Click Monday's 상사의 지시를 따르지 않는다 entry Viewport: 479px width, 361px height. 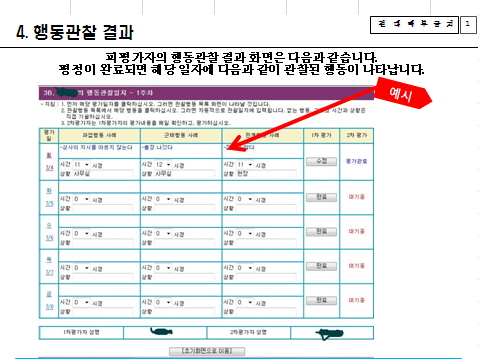tap(97, 147)
